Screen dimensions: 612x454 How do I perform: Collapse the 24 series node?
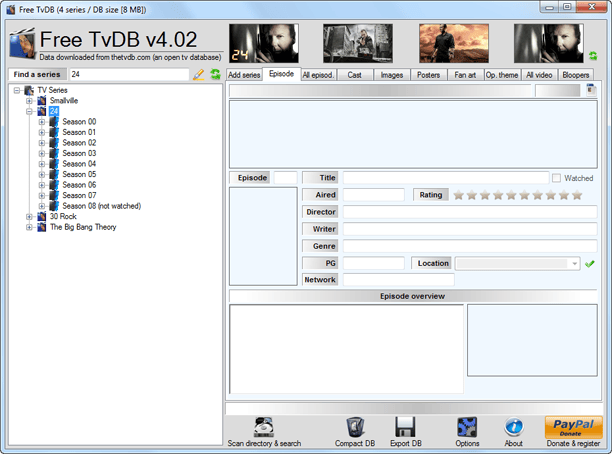pyautogui.click(x=29, y=111)
